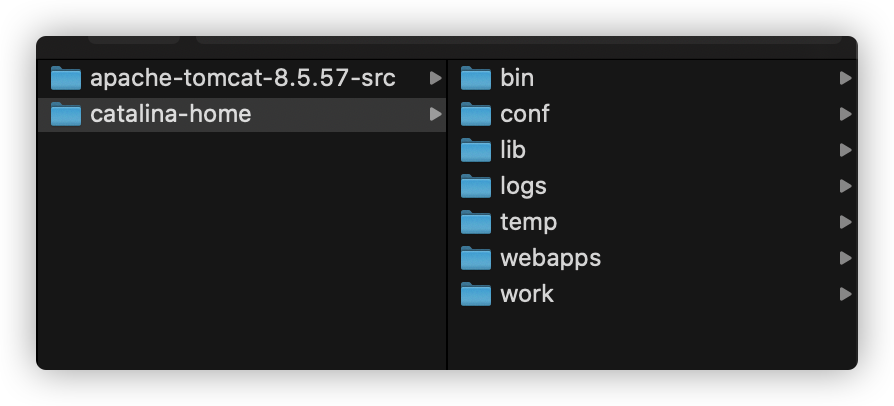
Task: Choose the "work" folder name
Action: coord(527,294)
